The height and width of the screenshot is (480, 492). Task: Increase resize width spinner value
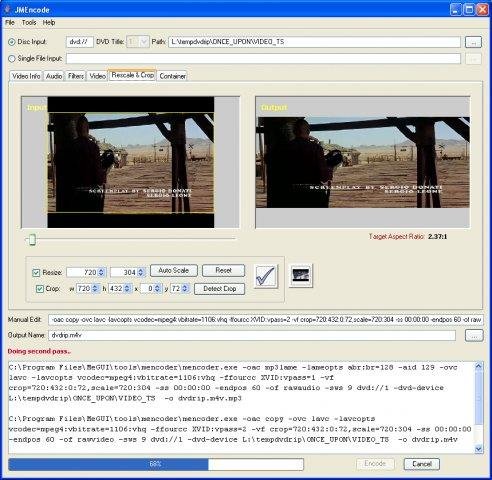(x=102, y=270)
